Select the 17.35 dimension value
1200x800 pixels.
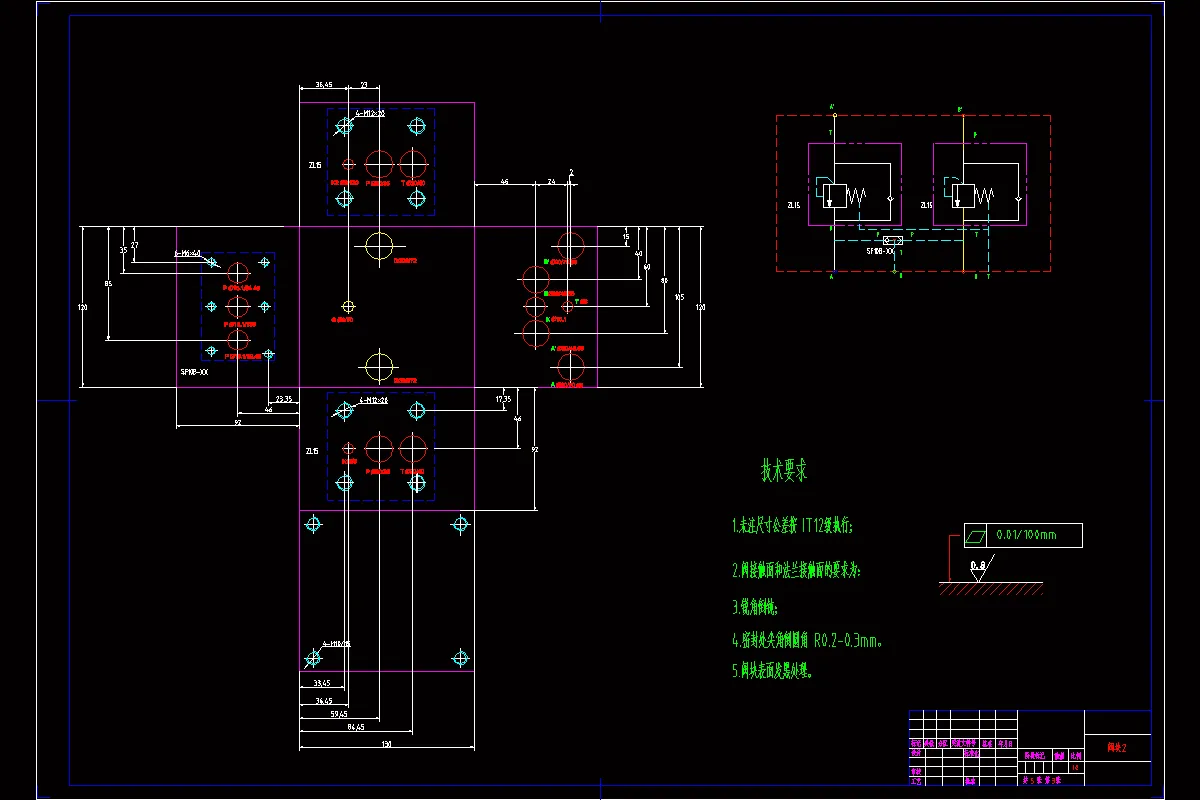click(503, 398)
